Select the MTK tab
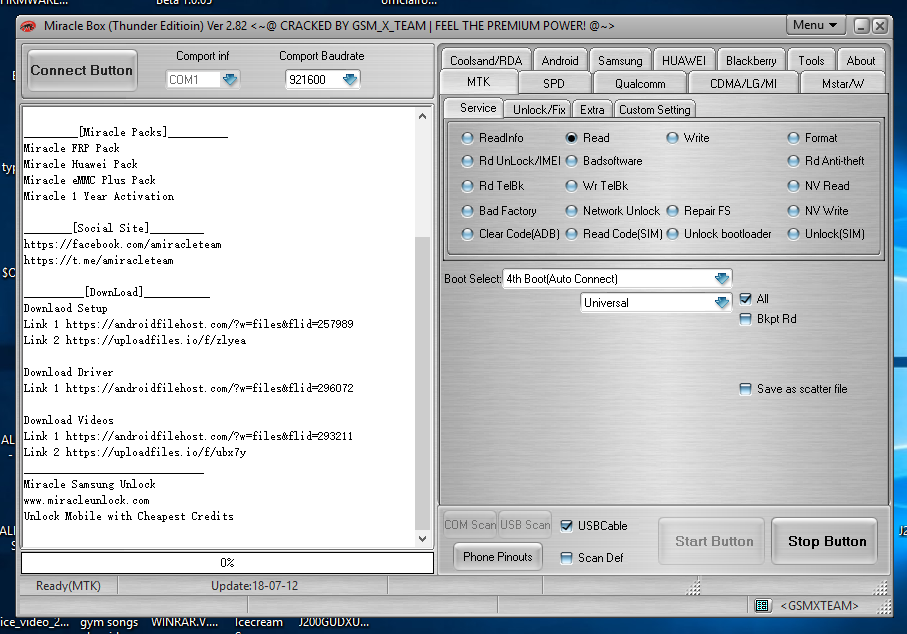Screen dimensions: 907x634 click(478, 82)
